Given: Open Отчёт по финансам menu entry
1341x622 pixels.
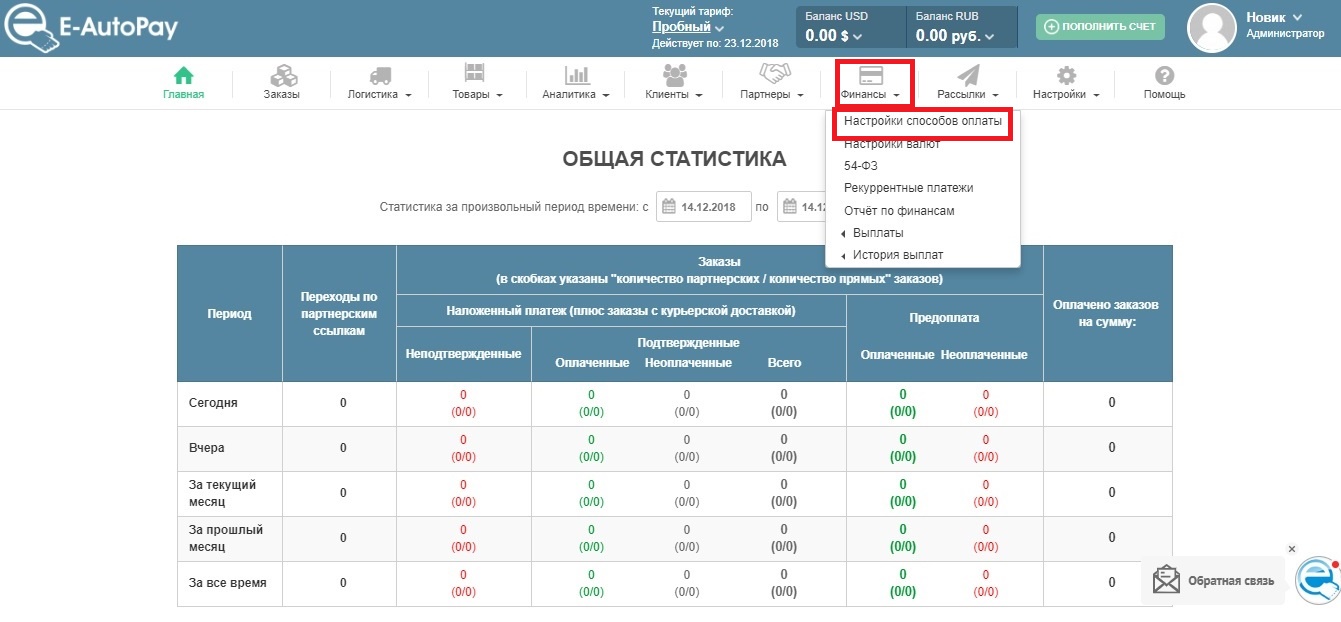Looking at the screenshot, I should point(899,211).
